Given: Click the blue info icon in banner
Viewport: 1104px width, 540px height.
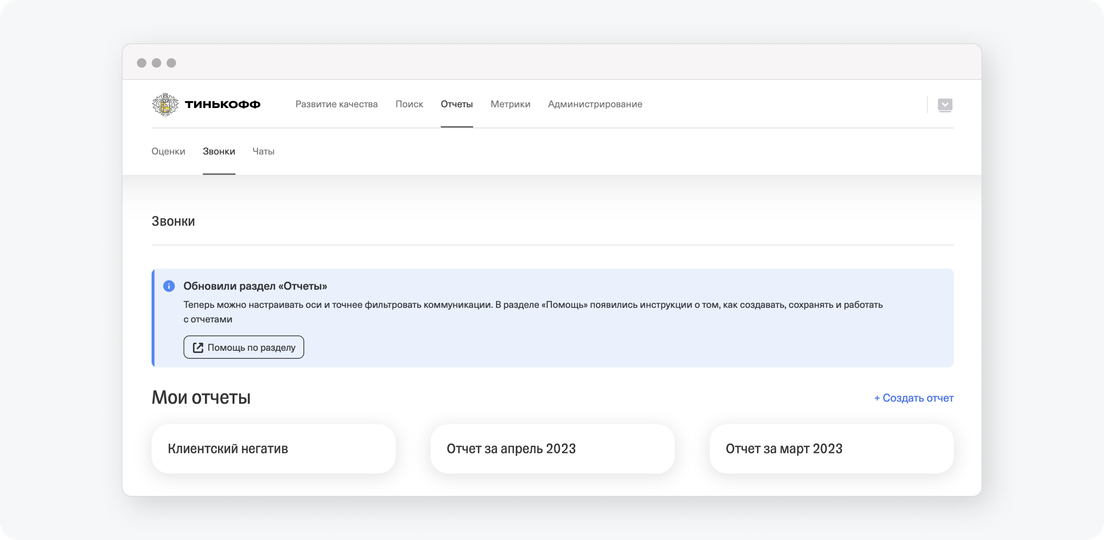Looking at the screenshot, I should (x=169, y=287).
